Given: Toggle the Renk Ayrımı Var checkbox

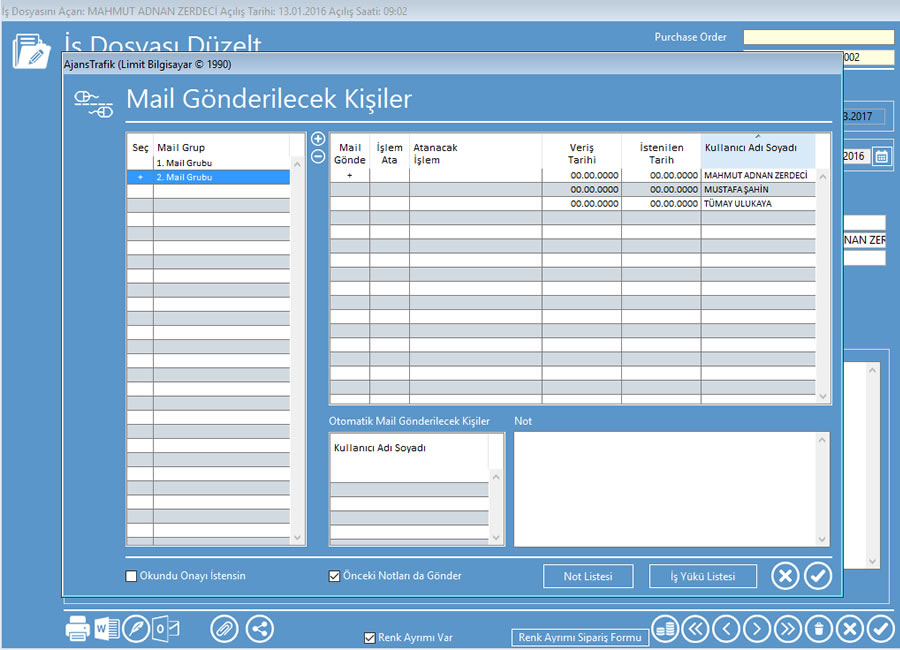Looking at the screenshot, I should click(x=370, y=637).
